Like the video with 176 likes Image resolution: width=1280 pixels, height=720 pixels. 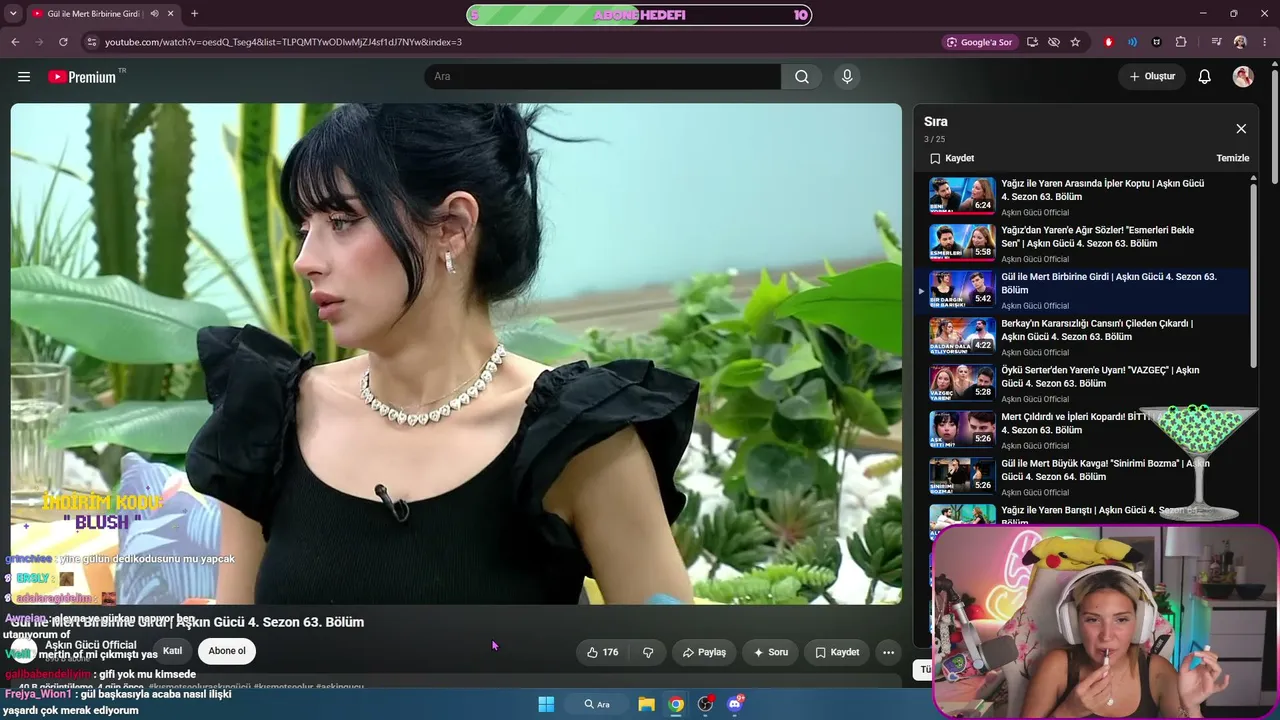tap(602, 652)
